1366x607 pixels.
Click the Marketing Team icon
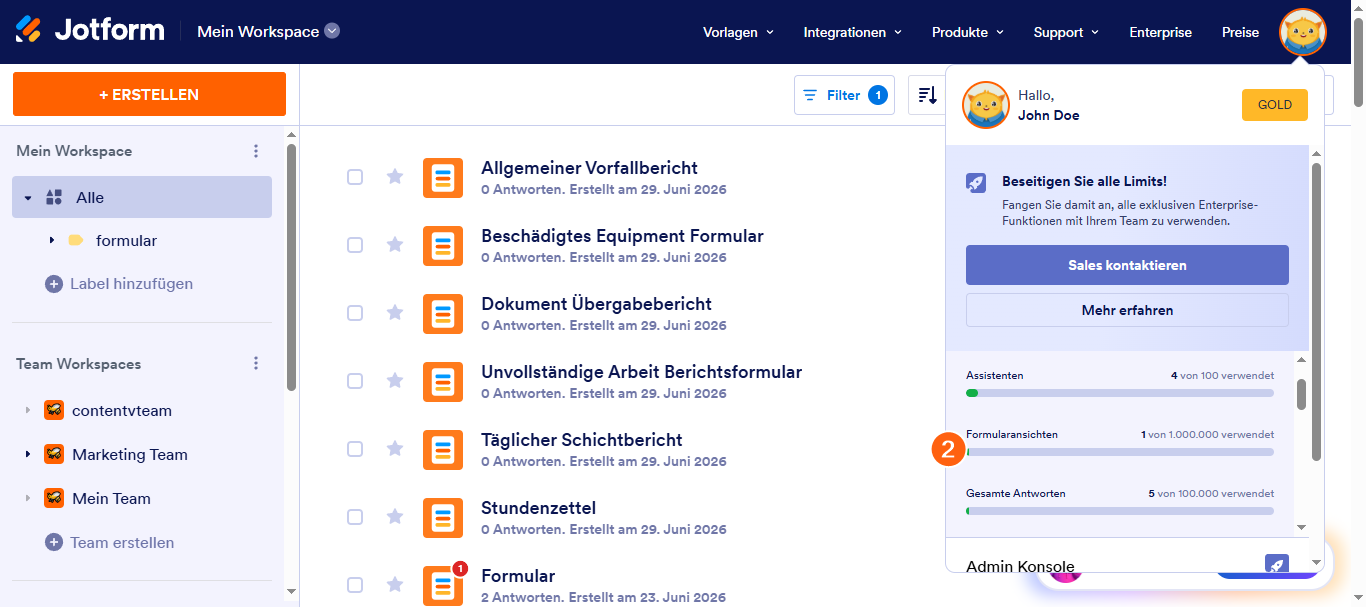pyautogui.click(x=54, y=454)
